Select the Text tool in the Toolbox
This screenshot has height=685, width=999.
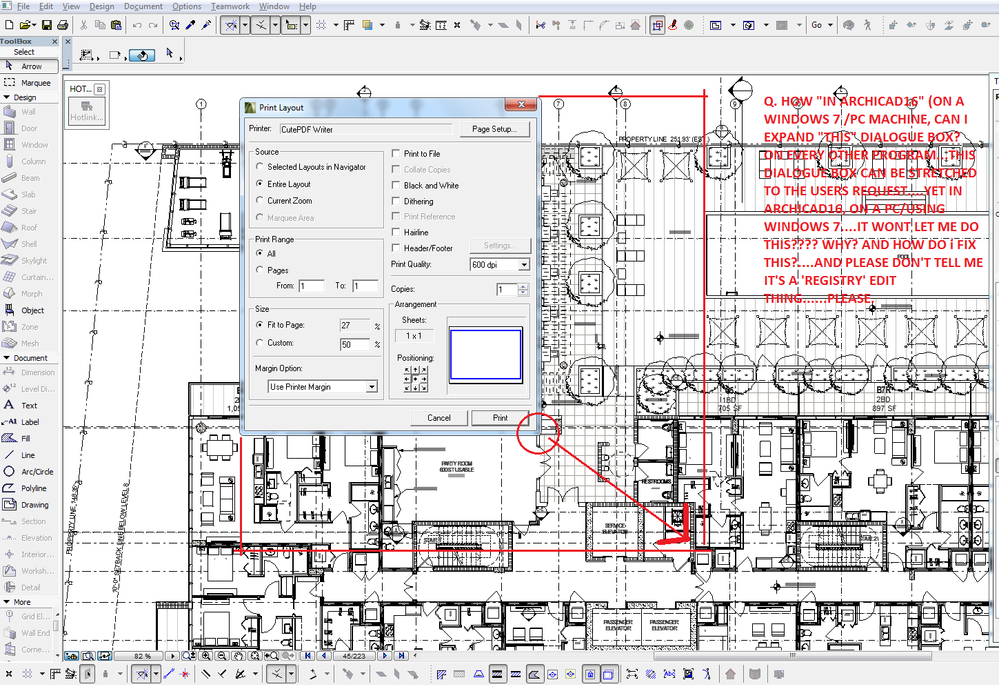(x=30, y=405)
